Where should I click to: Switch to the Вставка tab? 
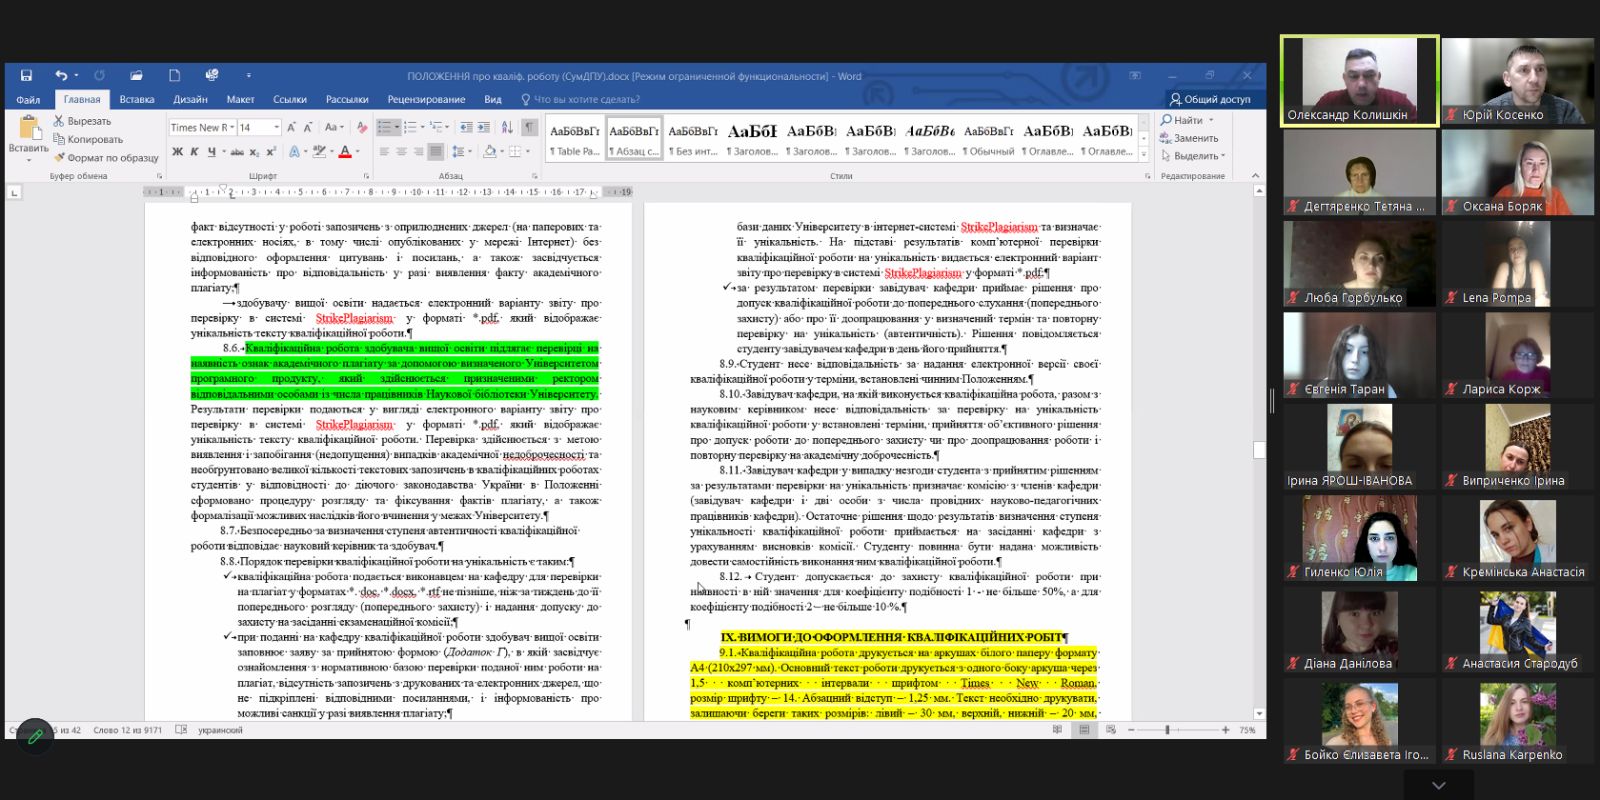[137, 99]
